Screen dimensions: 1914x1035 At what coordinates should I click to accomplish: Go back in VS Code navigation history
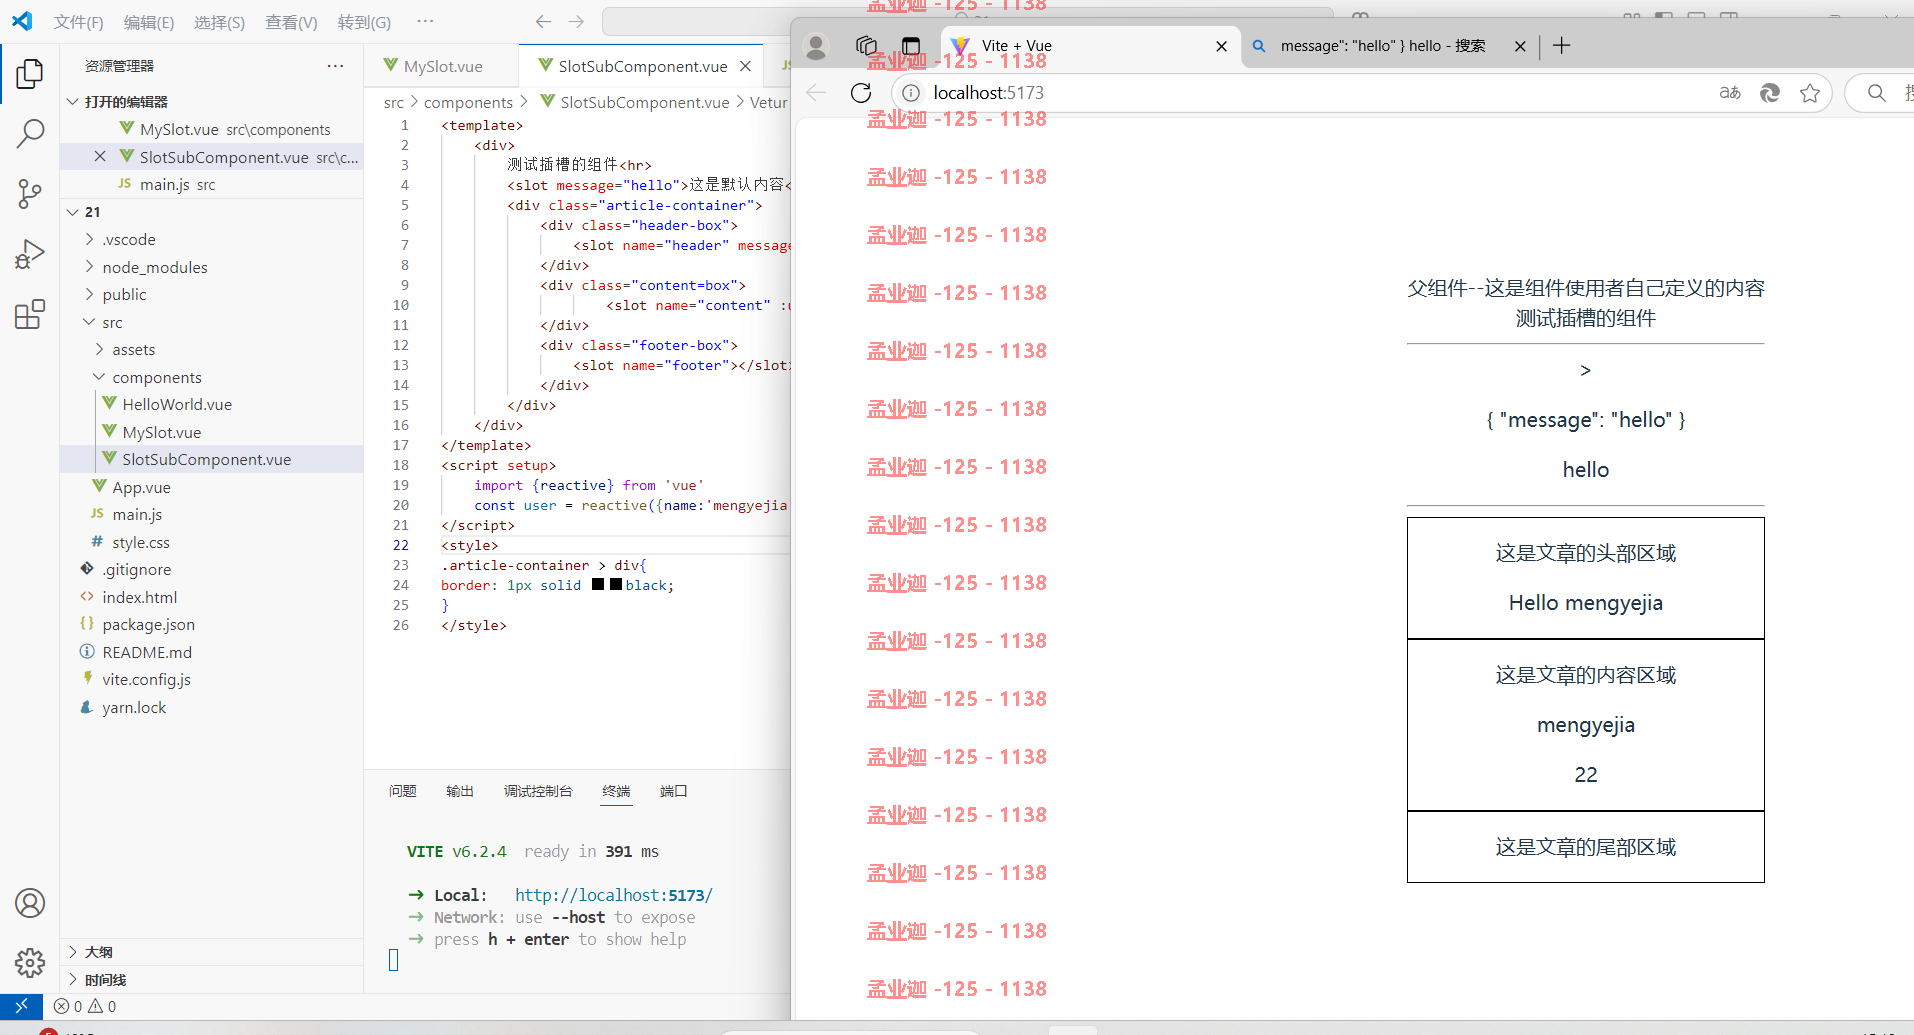543,21
